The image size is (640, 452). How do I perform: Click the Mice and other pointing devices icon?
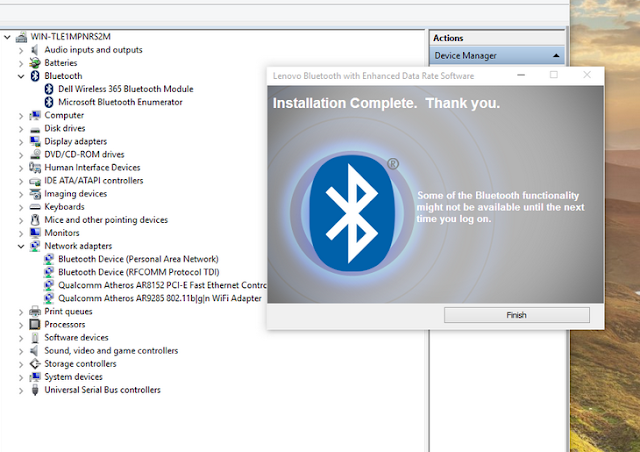point(35,220)
